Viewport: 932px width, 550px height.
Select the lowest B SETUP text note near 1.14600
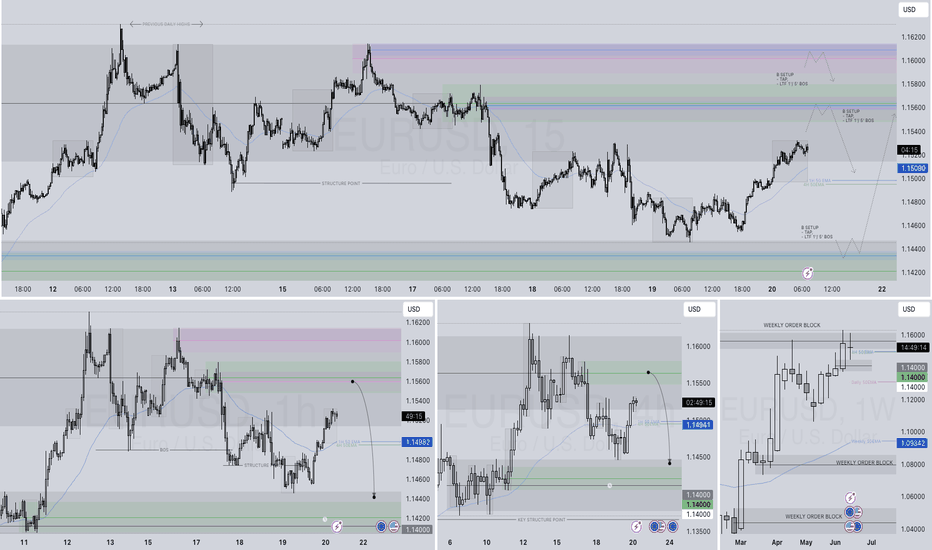(x=817, y=232)
